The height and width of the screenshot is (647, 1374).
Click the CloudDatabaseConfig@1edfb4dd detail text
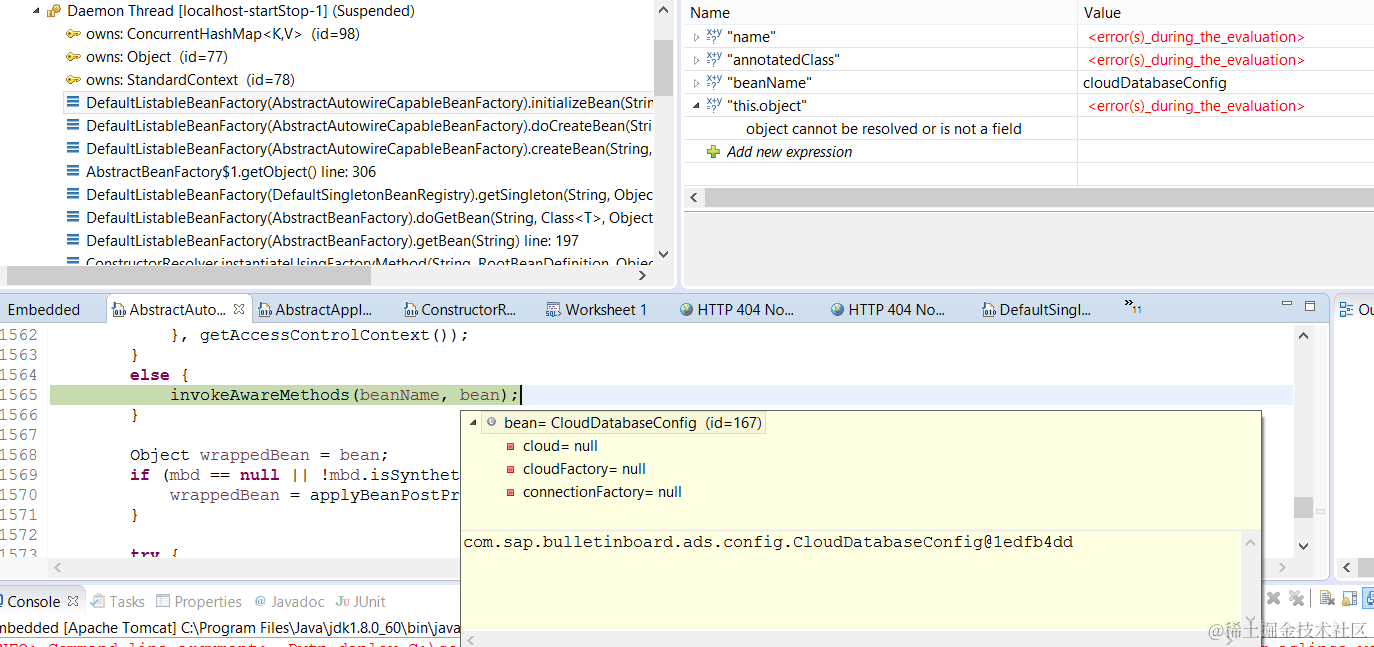[768, 542]
